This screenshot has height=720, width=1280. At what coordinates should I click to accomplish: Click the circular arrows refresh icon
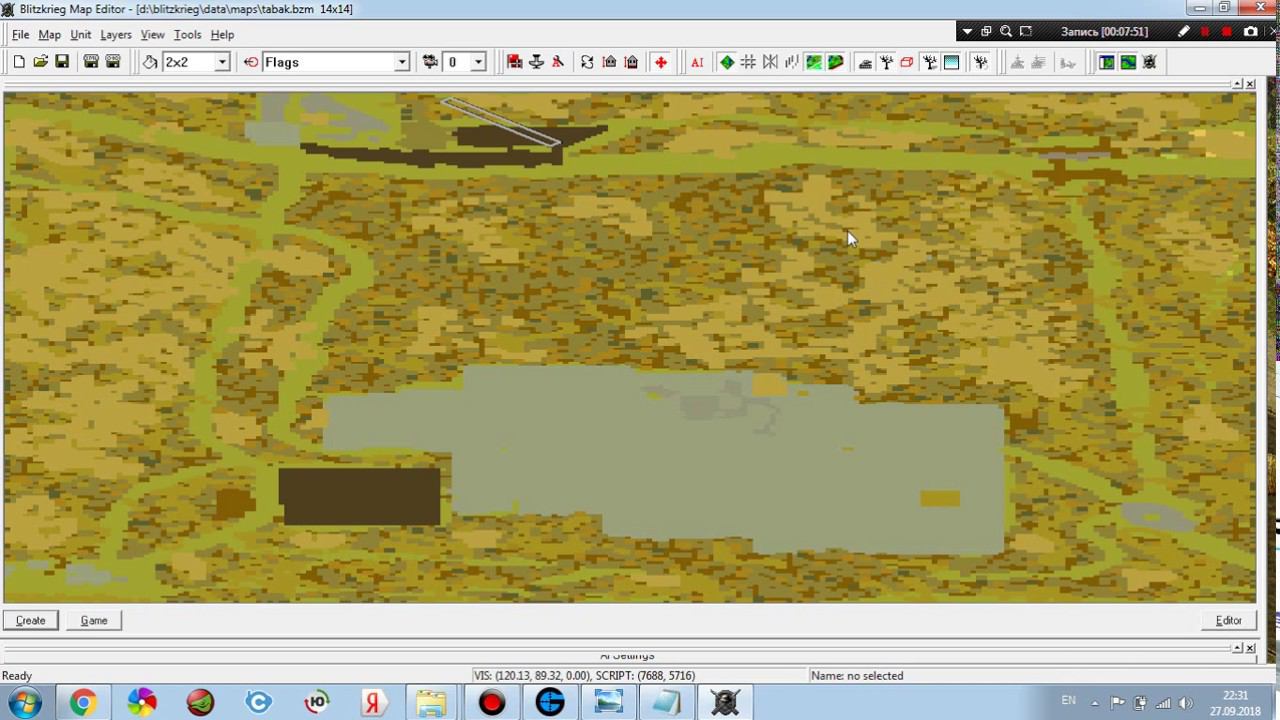tap(587, 62)
